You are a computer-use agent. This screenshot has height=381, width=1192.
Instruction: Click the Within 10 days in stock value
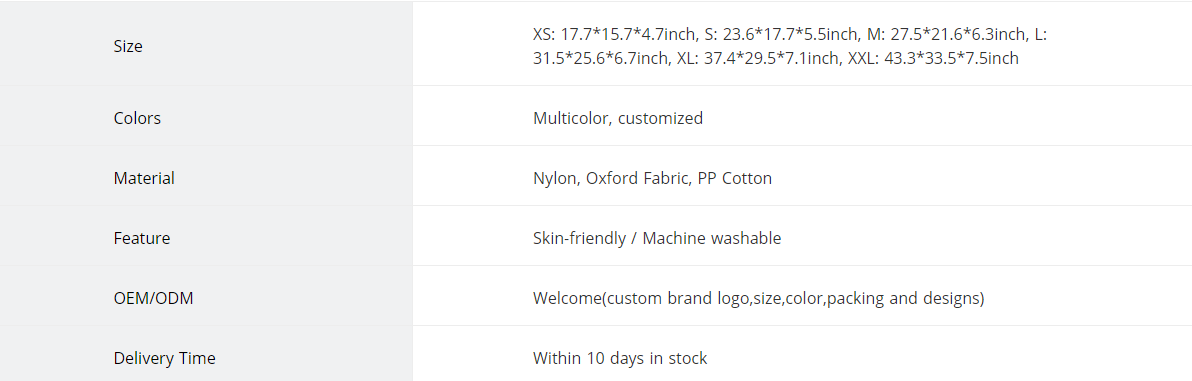pos(620,358)
